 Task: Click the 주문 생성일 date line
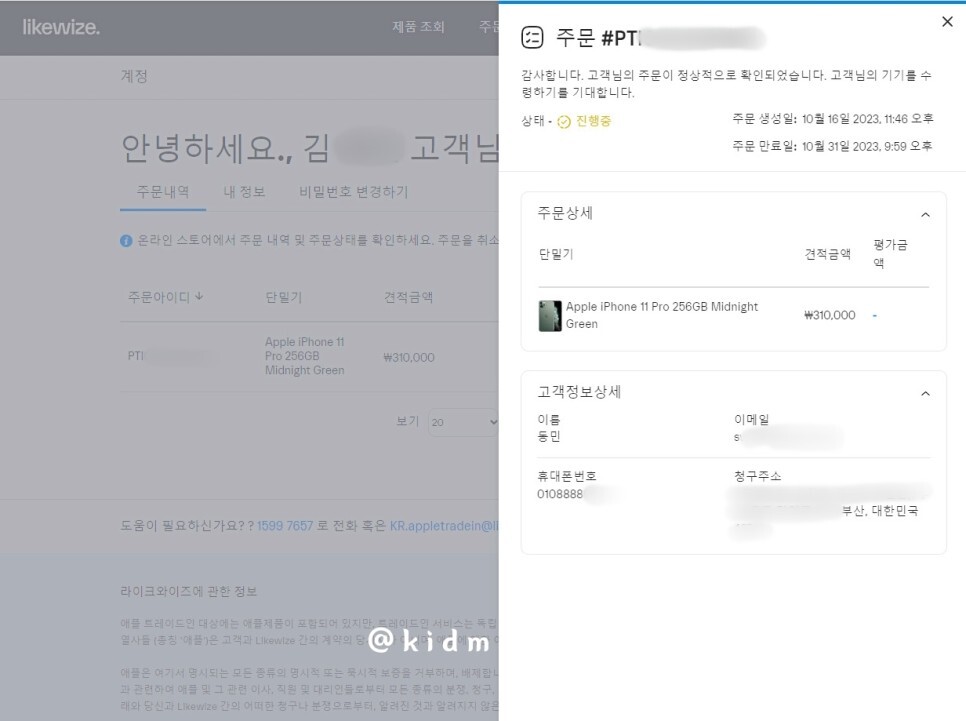pyautogui.click(x=833, y=119)
